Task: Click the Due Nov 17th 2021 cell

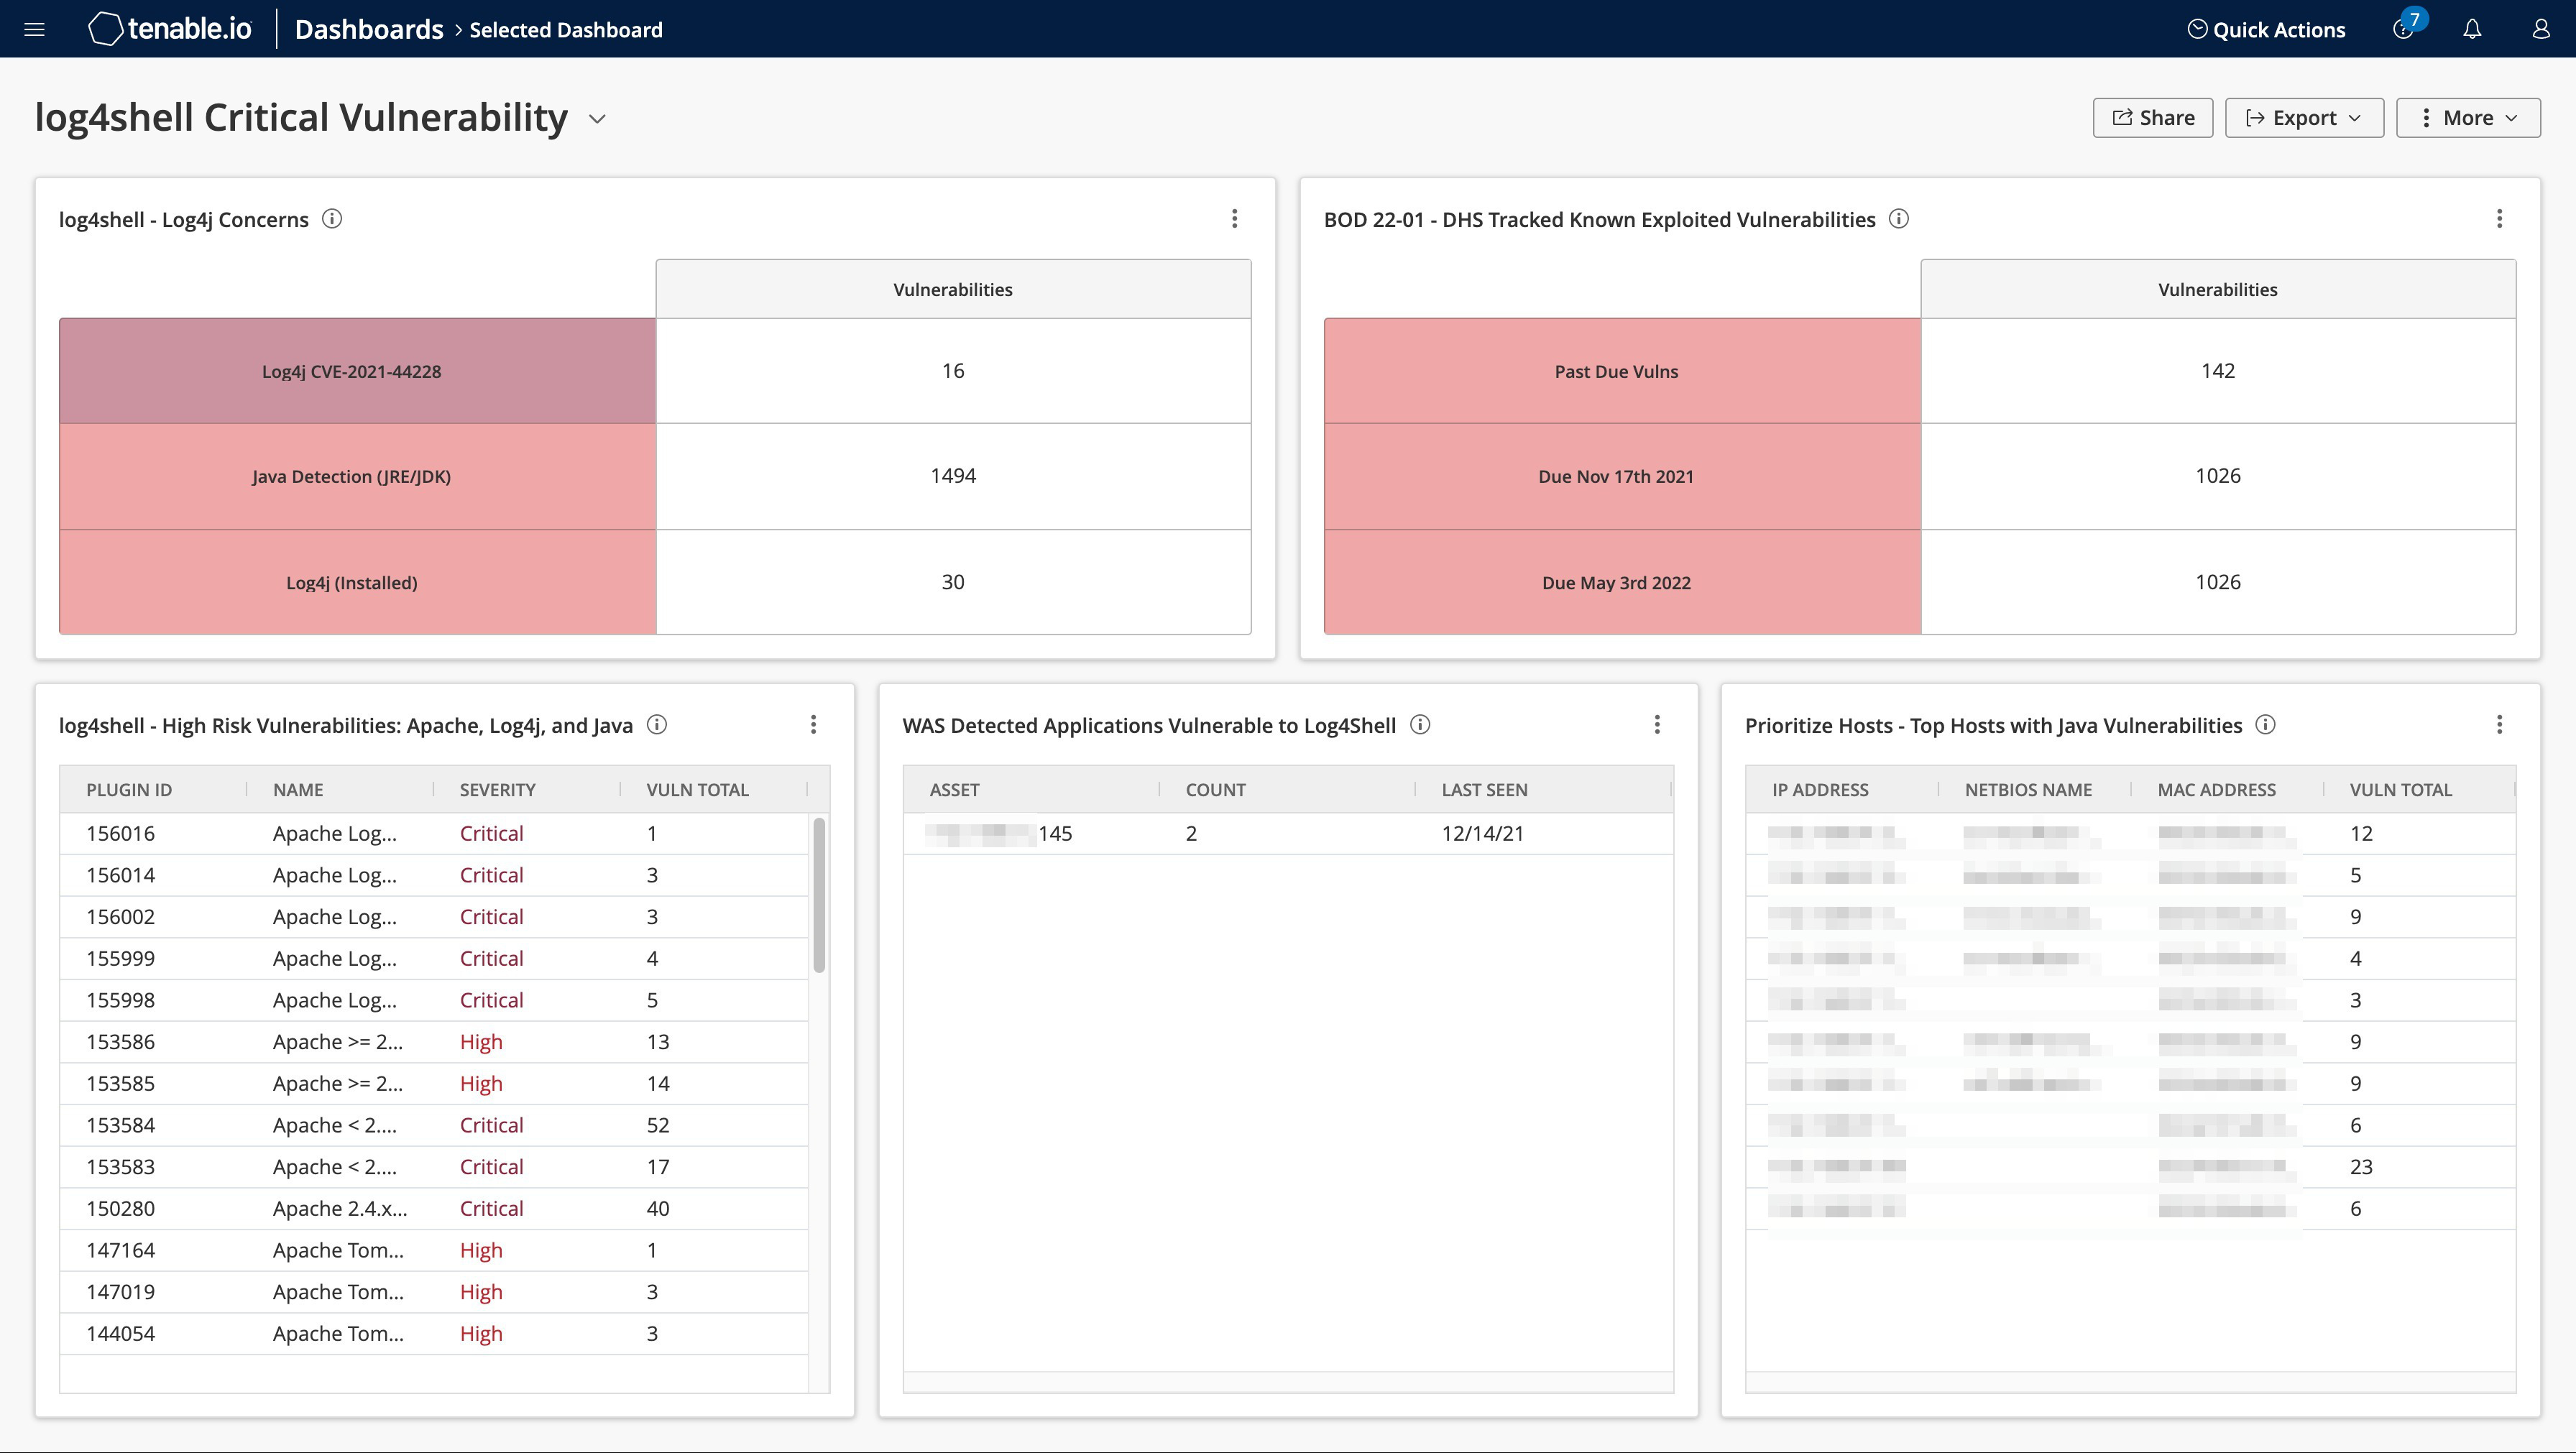Action: [x=1622, y=477]
